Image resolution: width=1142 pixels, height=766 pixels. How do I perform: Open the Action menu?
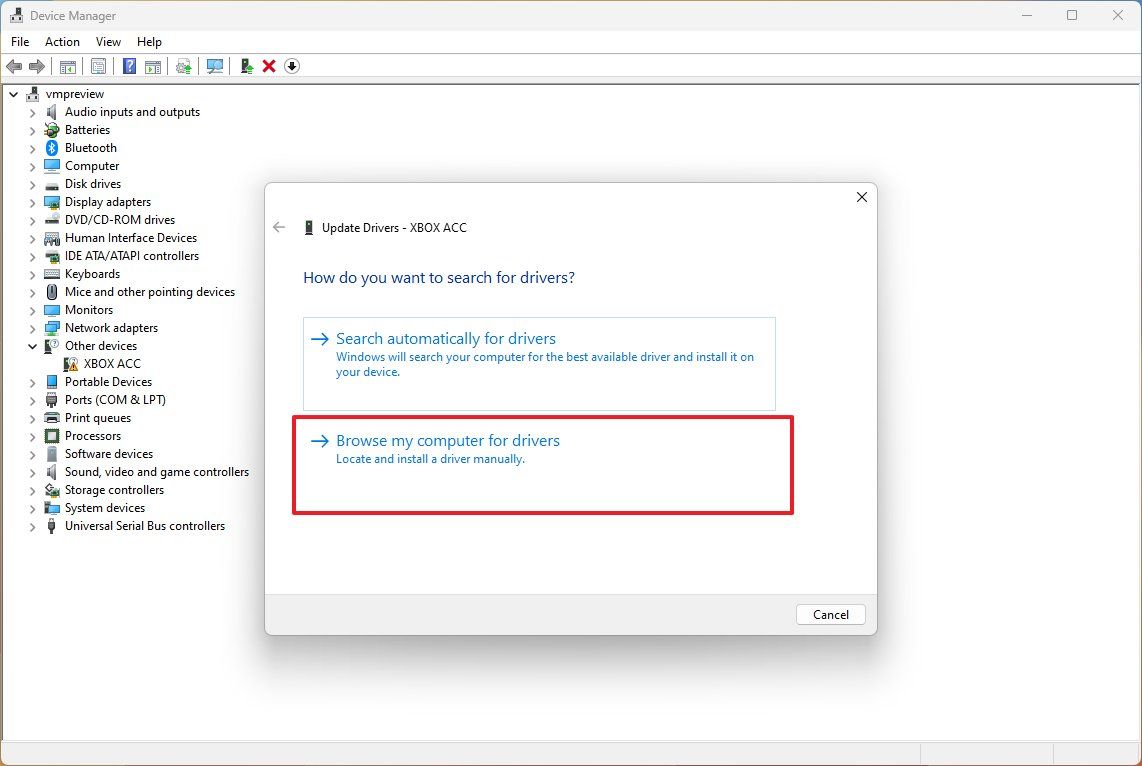click(x=62, y=42)
